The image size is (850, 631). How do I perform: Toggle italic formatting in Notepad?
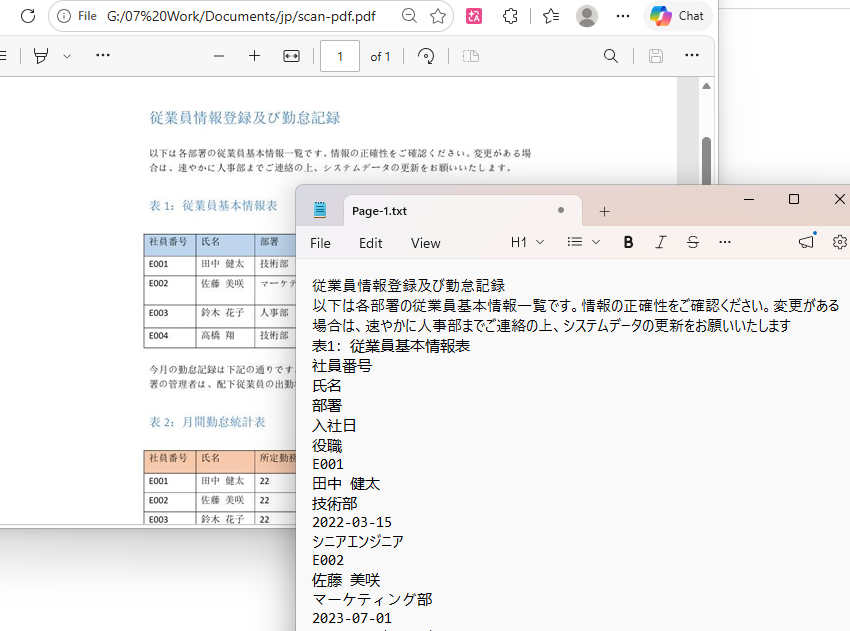point(660,242)
